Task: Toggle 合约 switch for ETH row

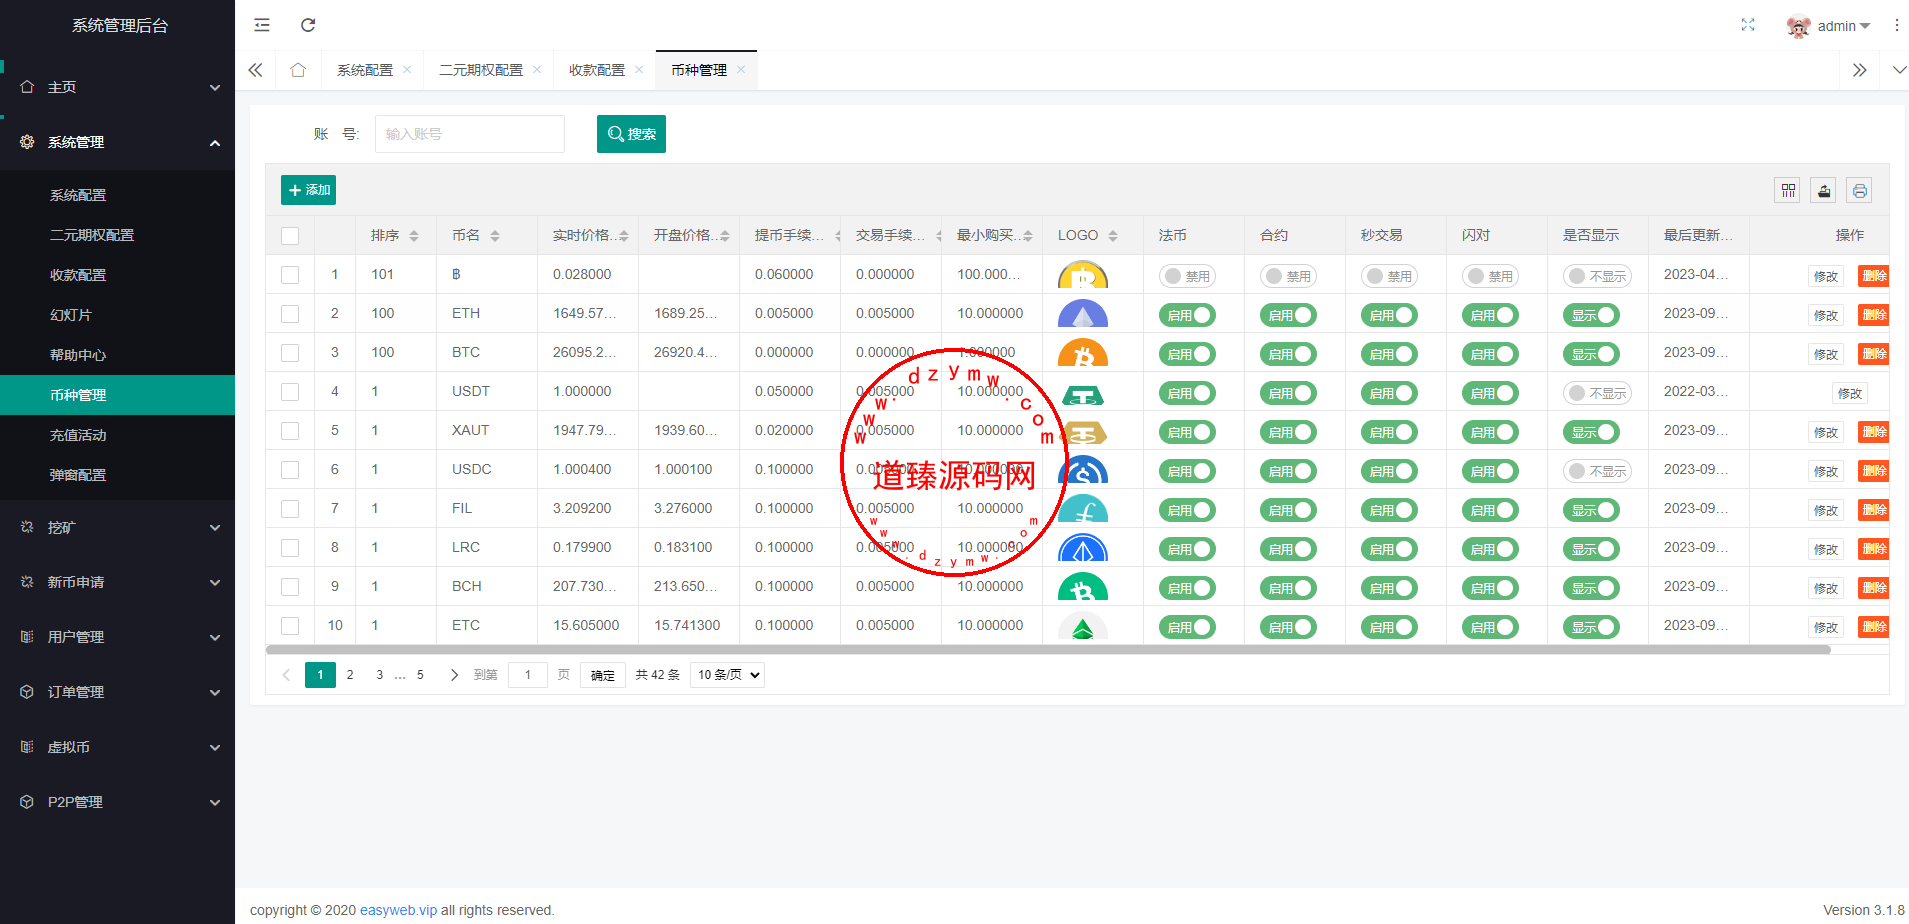Action: click(1288, 315)
